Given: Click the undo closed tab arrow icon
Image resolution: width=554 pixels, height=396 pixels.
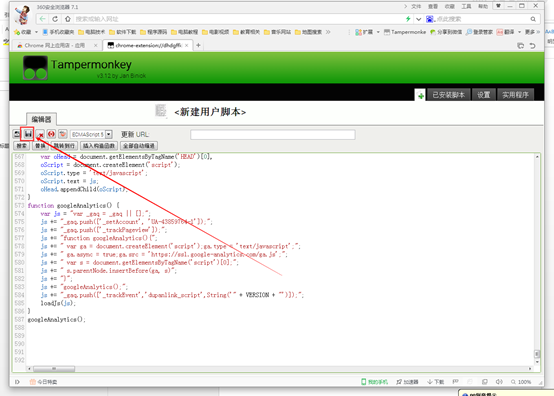Looking at the screenshot, I should (532, 46).
